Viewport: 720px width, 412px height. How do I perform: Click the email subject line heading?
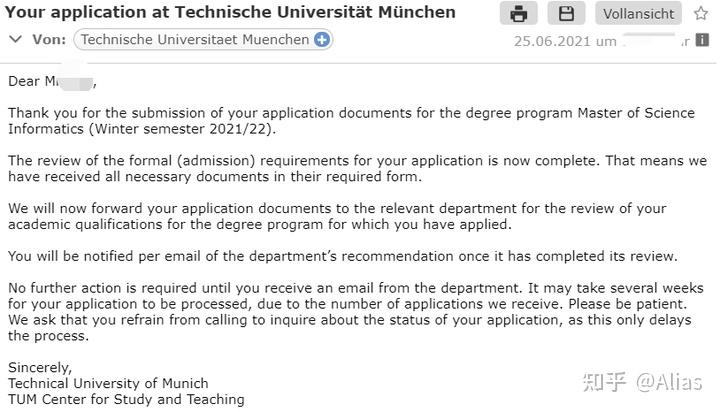231,13
